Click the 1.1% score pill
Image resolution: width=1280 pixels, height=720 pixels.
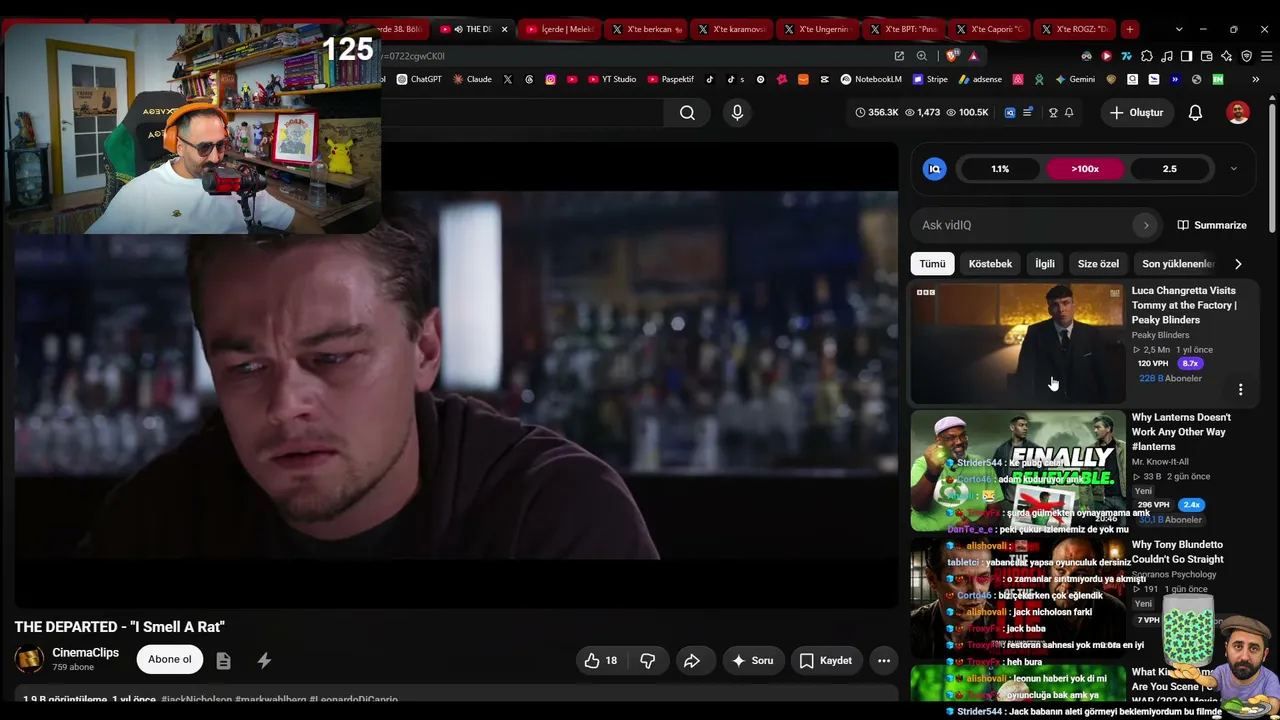(1000, 169)
